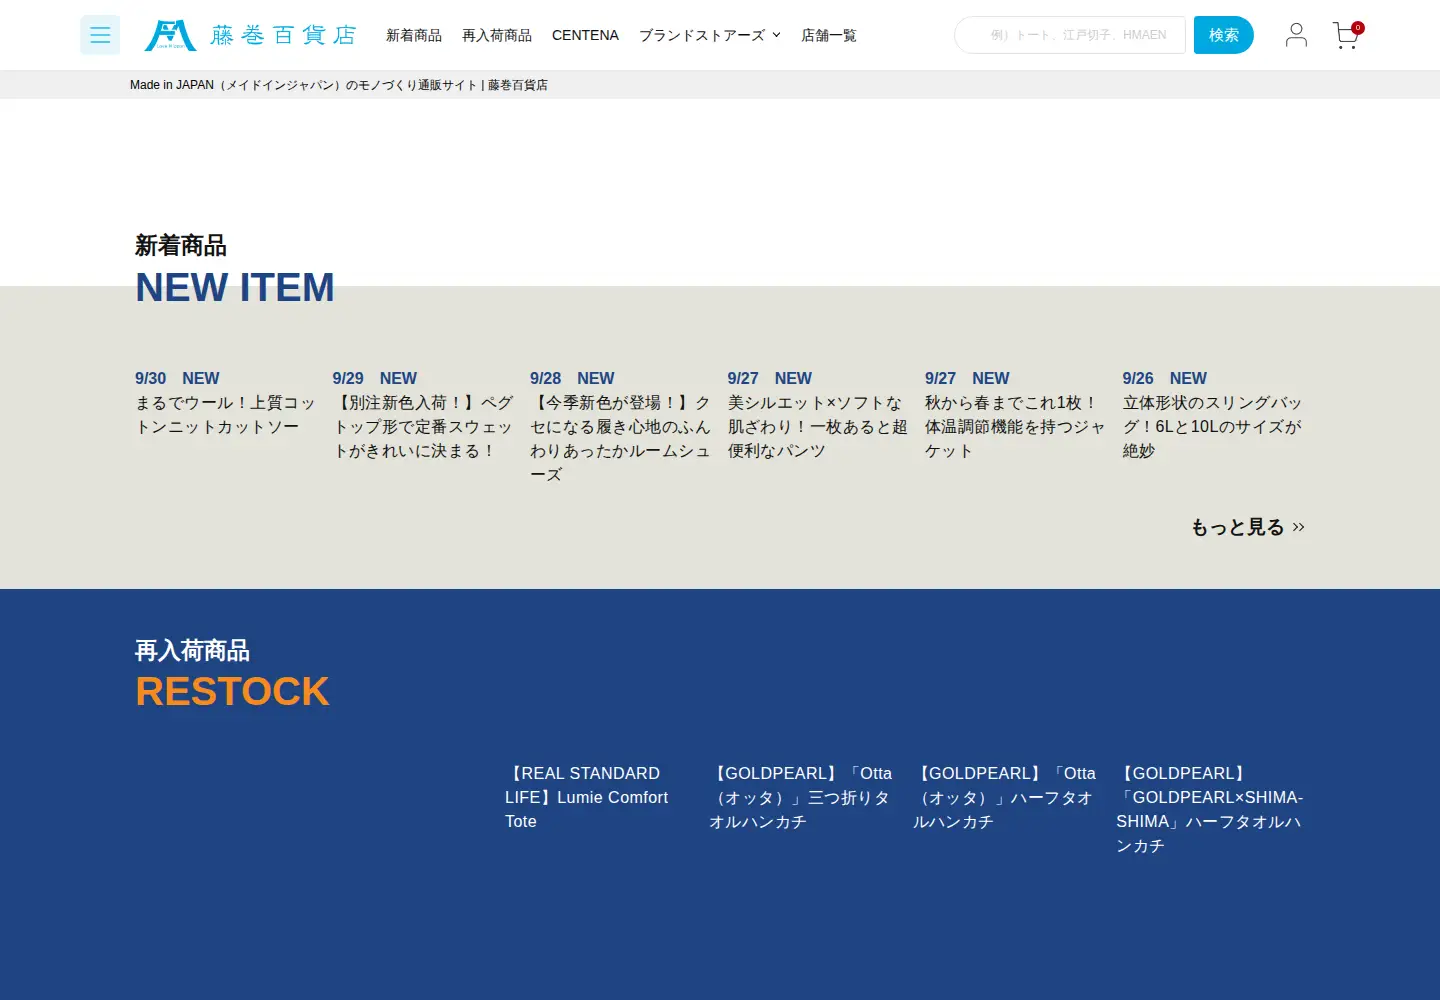
Task: Click the 再入荷商品 section title above RESTOCK
Action: point(192,650)
